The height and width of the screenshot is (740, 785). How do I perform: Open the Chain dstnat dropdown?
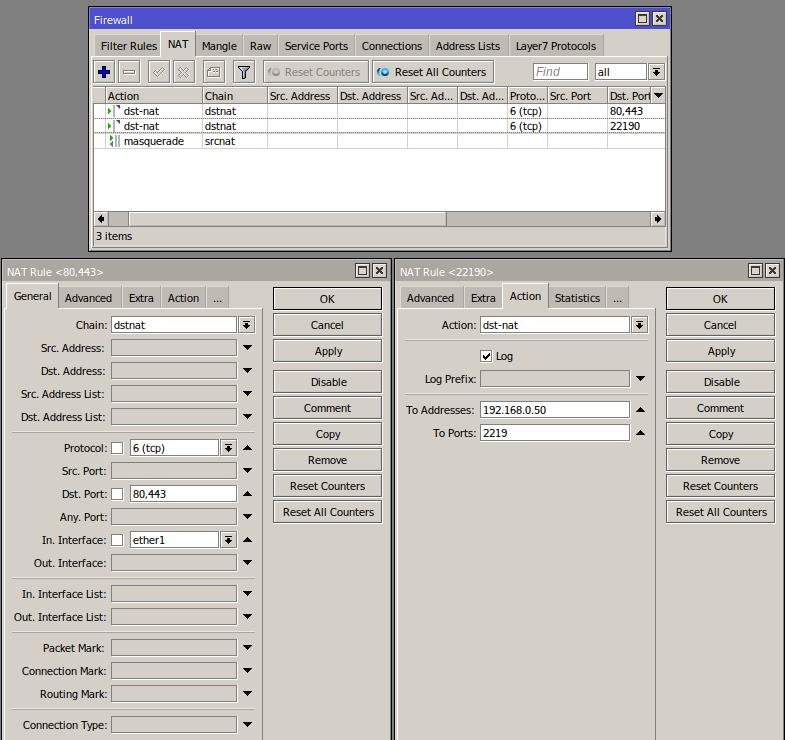pyautogui.click(x=246, y=325)
